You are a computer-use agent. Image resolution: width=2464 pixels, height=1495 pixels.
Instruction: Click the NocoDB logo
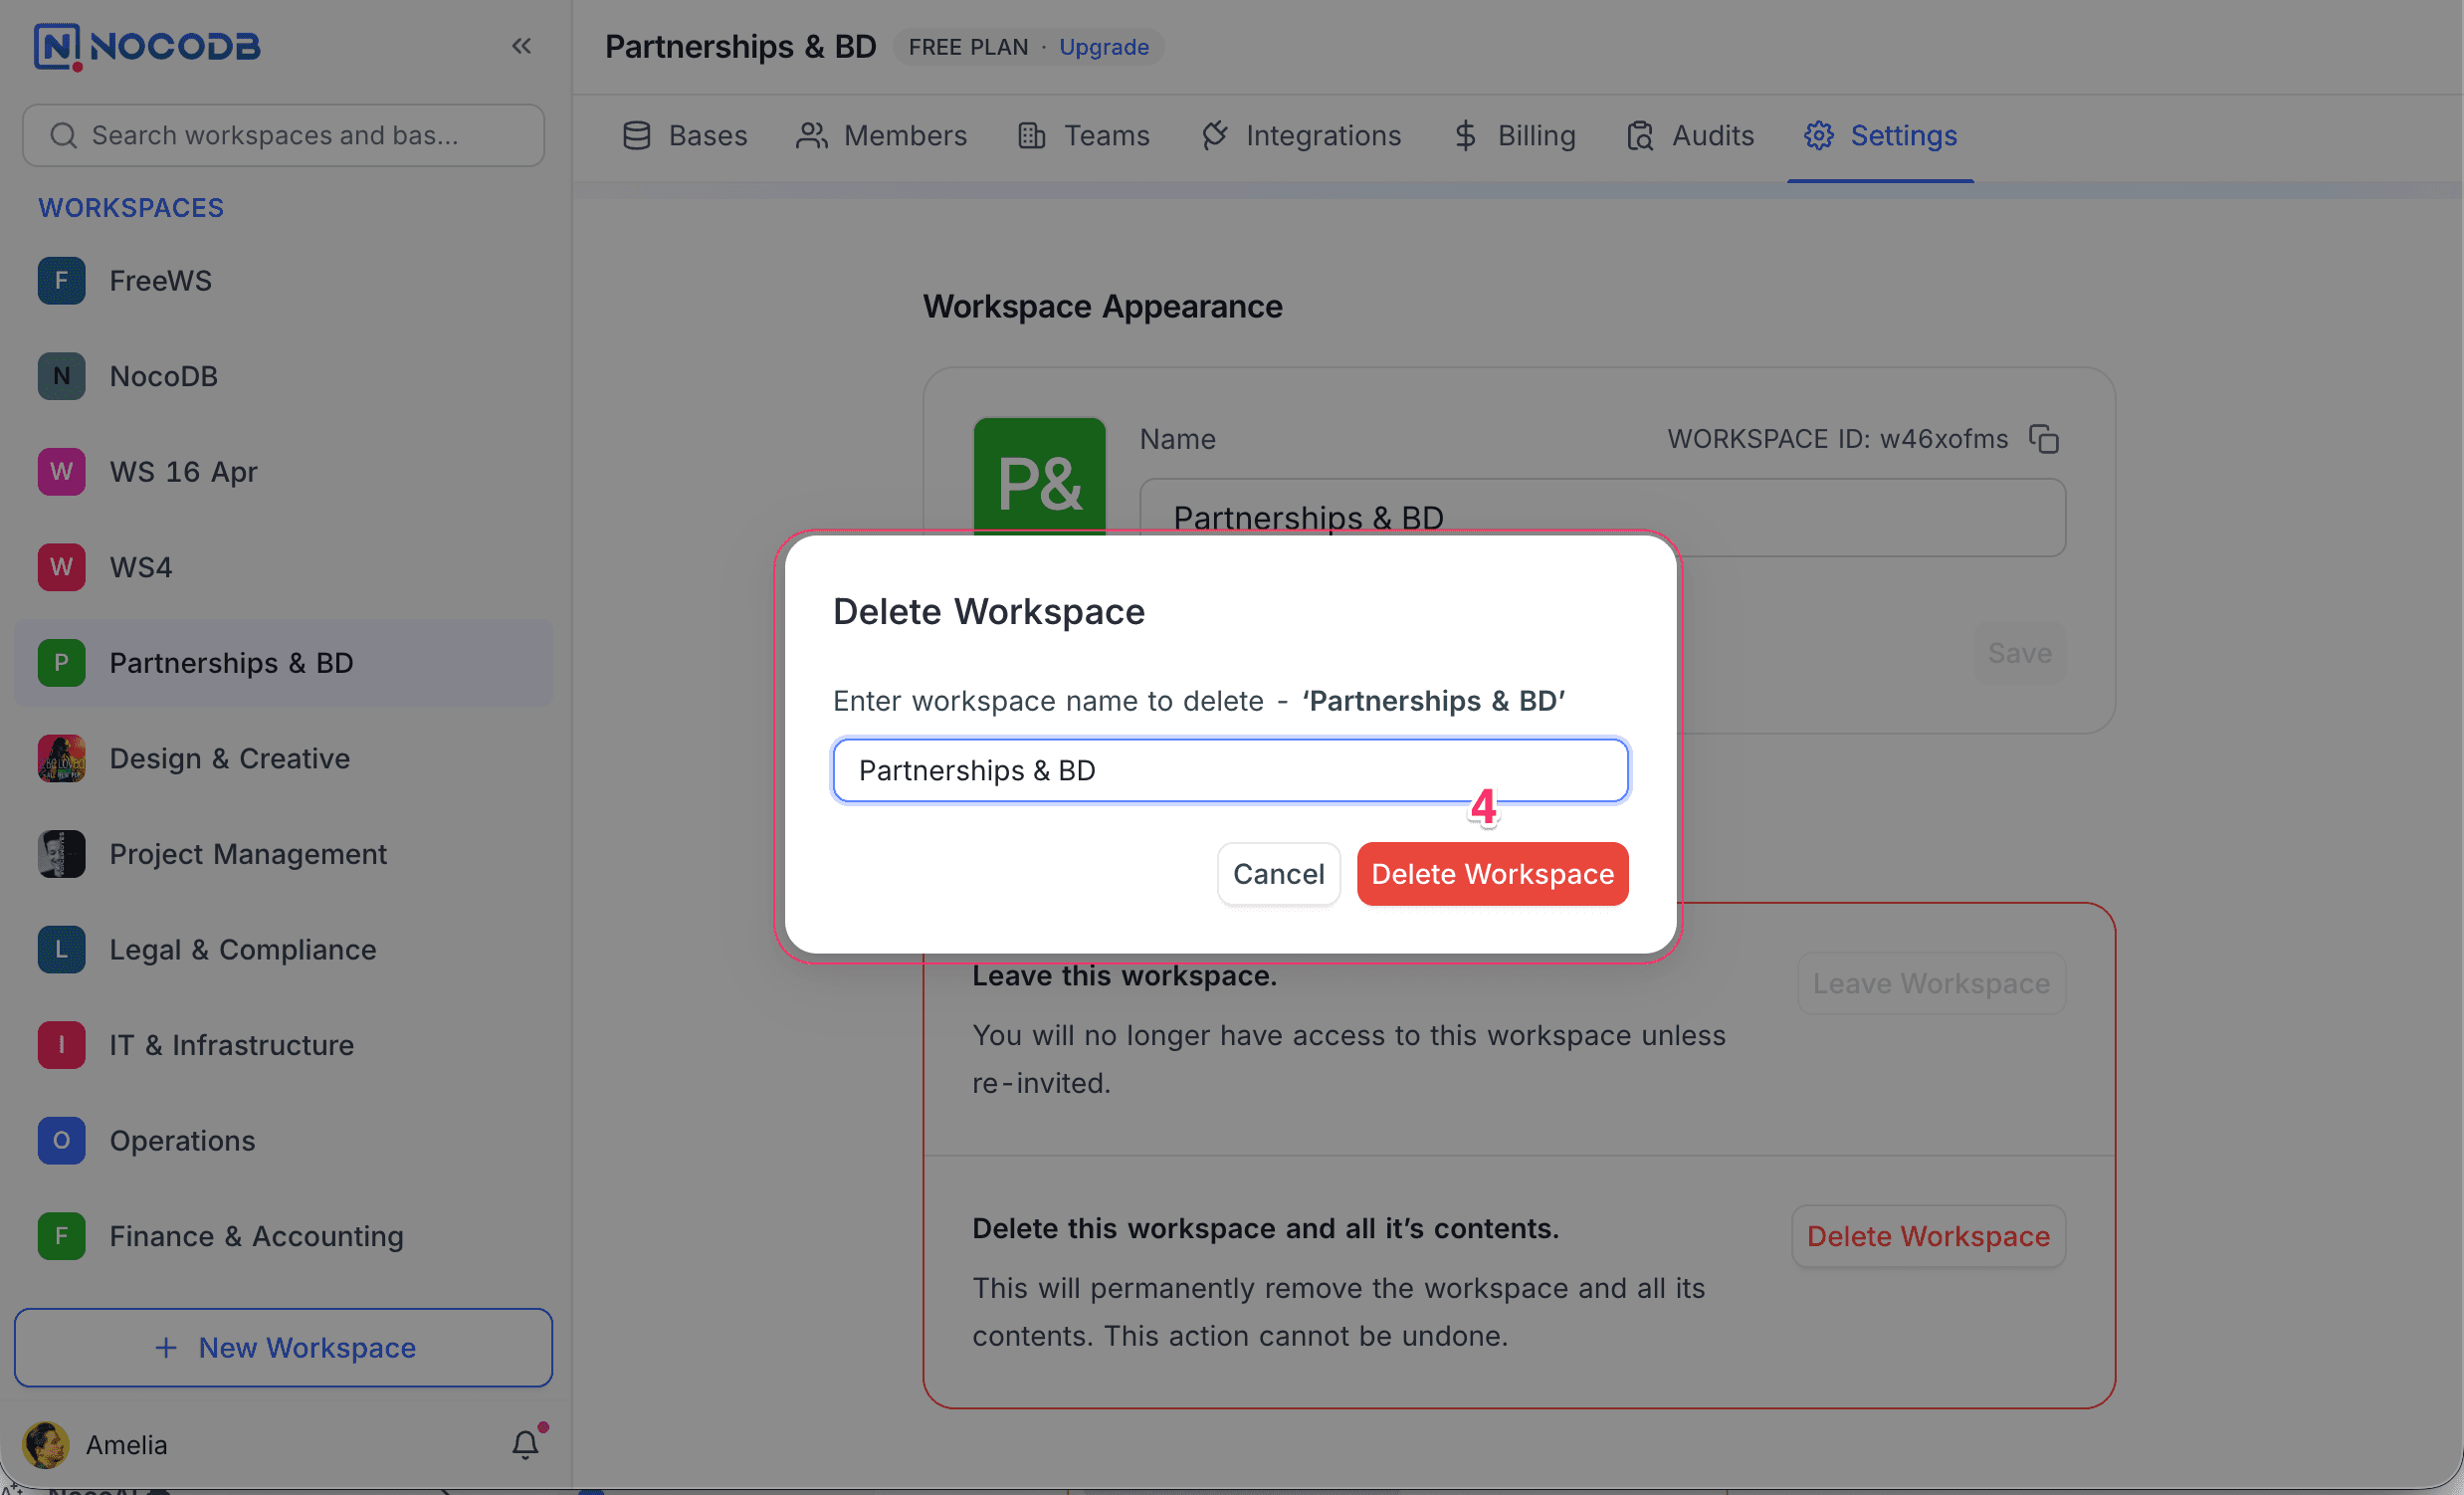[x=147, y=46]
